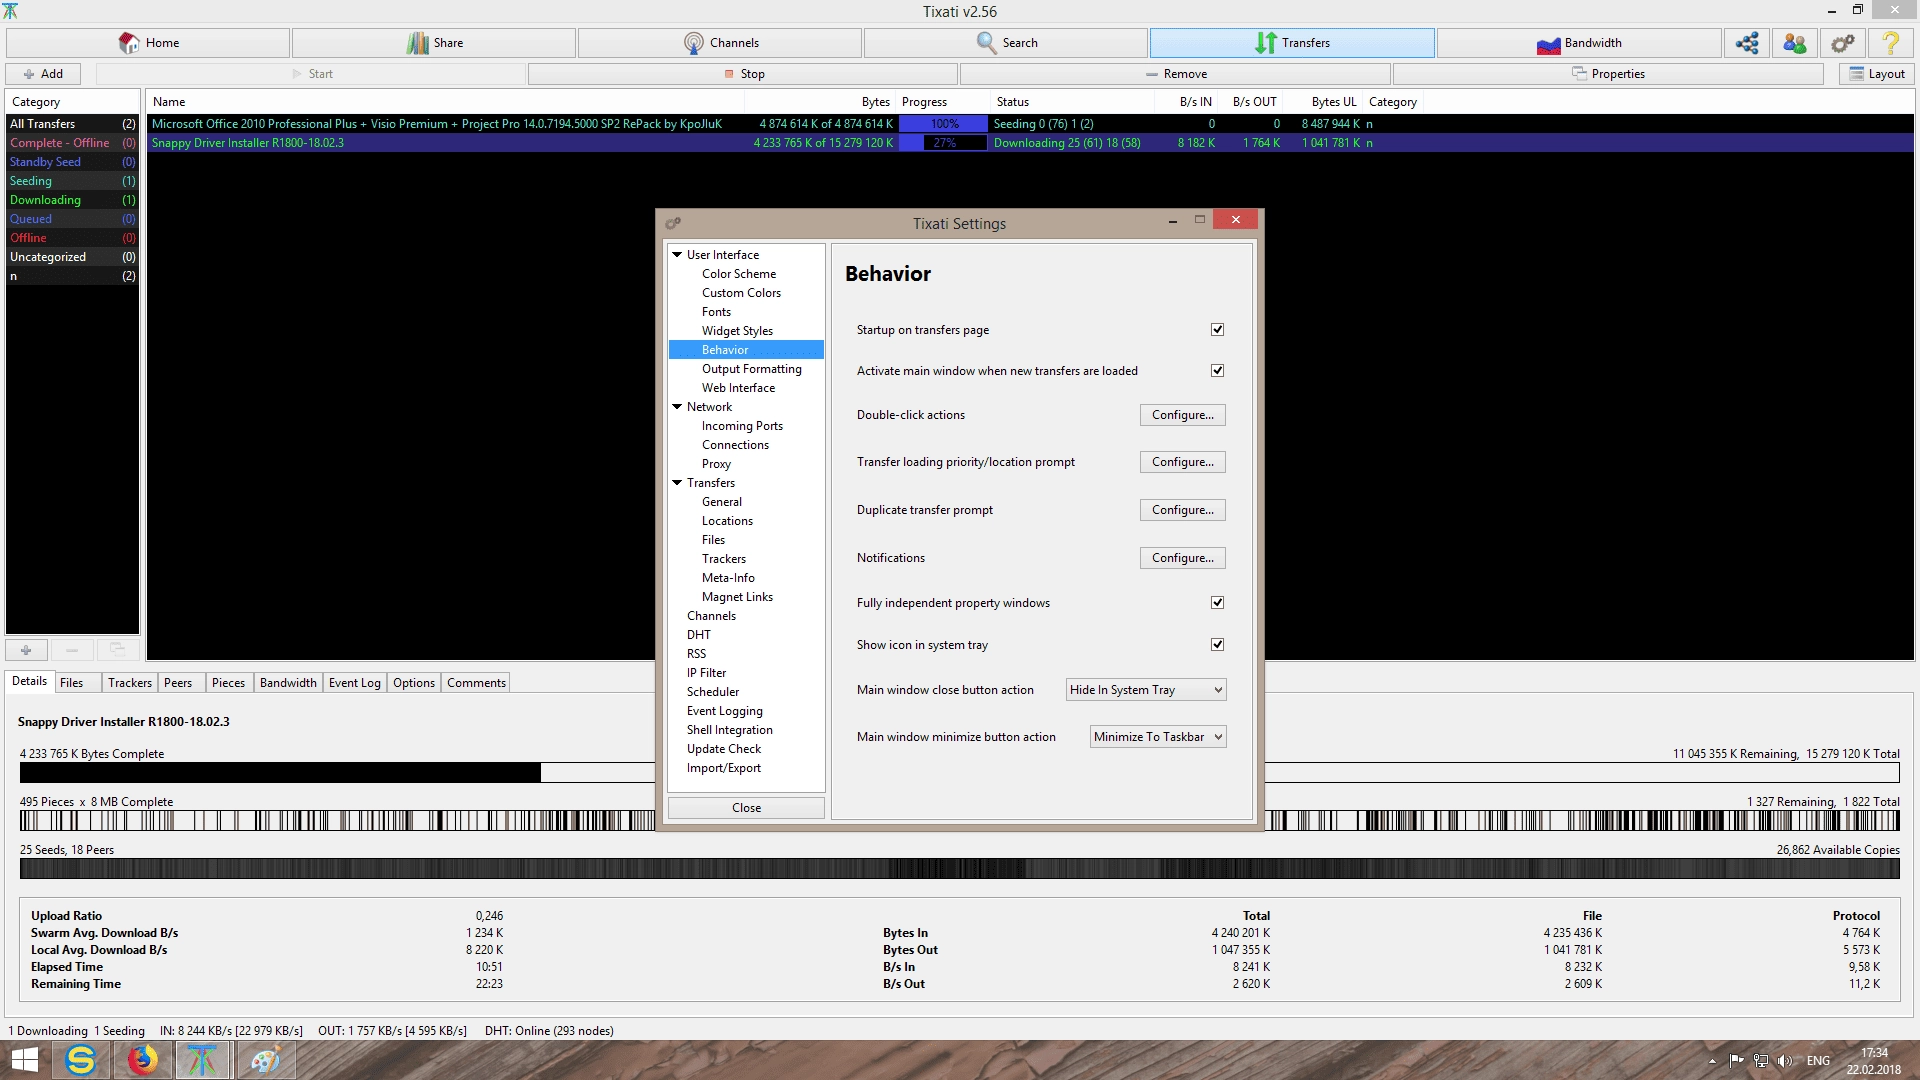
Task: Open Main window close button action dropdown
Action: [x=1146, y=689]
